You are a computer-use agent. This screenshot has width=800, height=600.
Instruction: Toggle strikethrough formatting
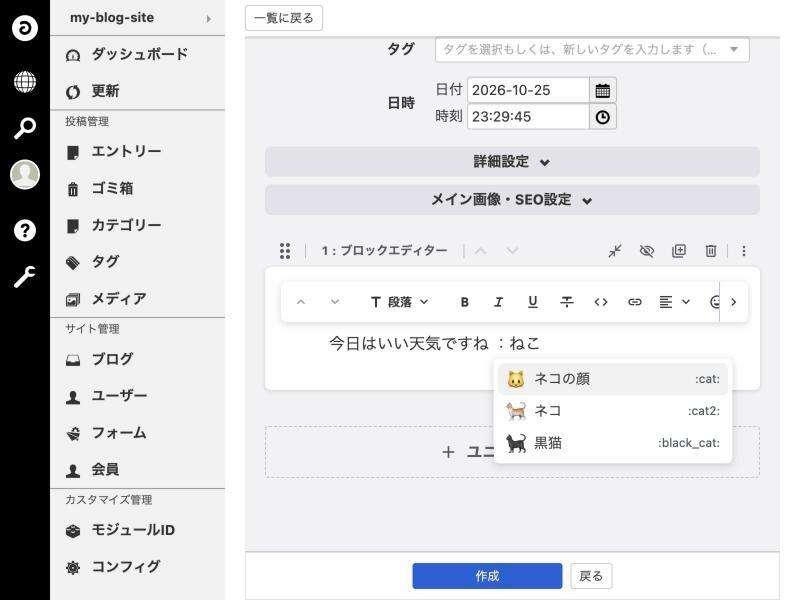pos(567,302)
